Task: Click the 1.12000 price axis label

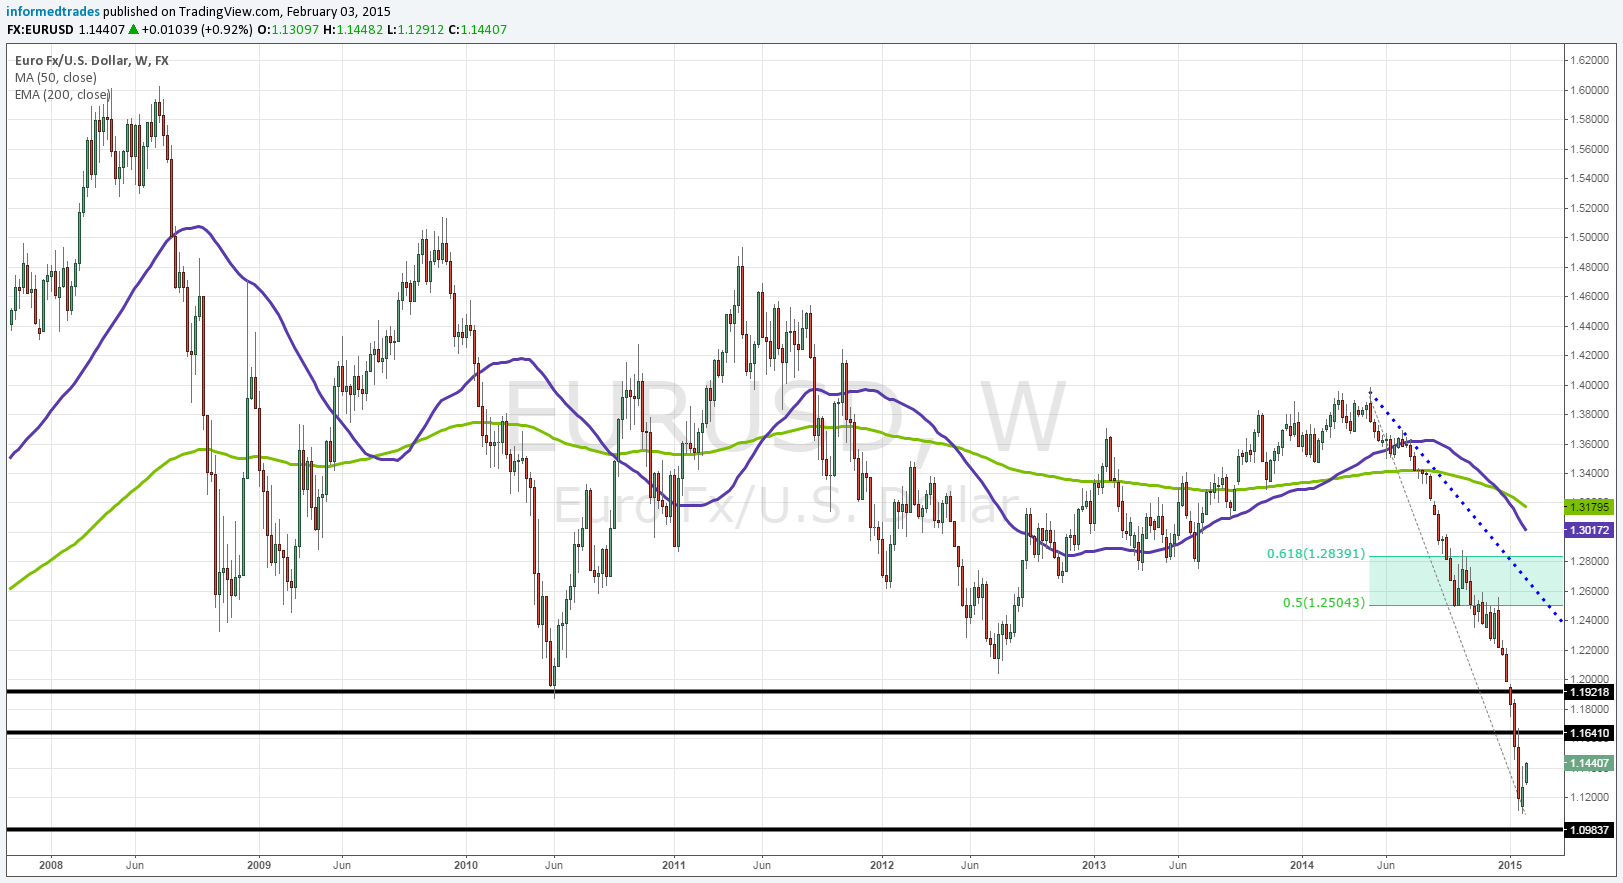Action: tap(1589, 797)
